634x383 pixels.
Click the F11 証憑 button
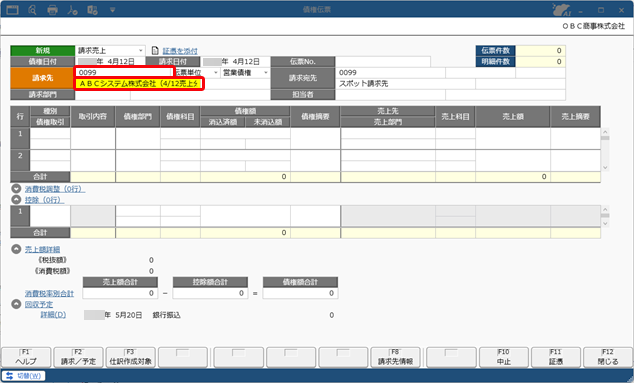[x=556, y=357]
